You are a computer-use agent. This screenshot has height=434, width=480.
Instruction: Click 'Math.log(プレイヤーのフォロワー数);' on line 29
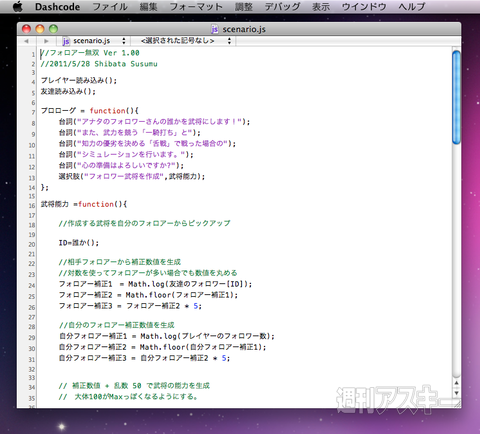tap(207, 336)
